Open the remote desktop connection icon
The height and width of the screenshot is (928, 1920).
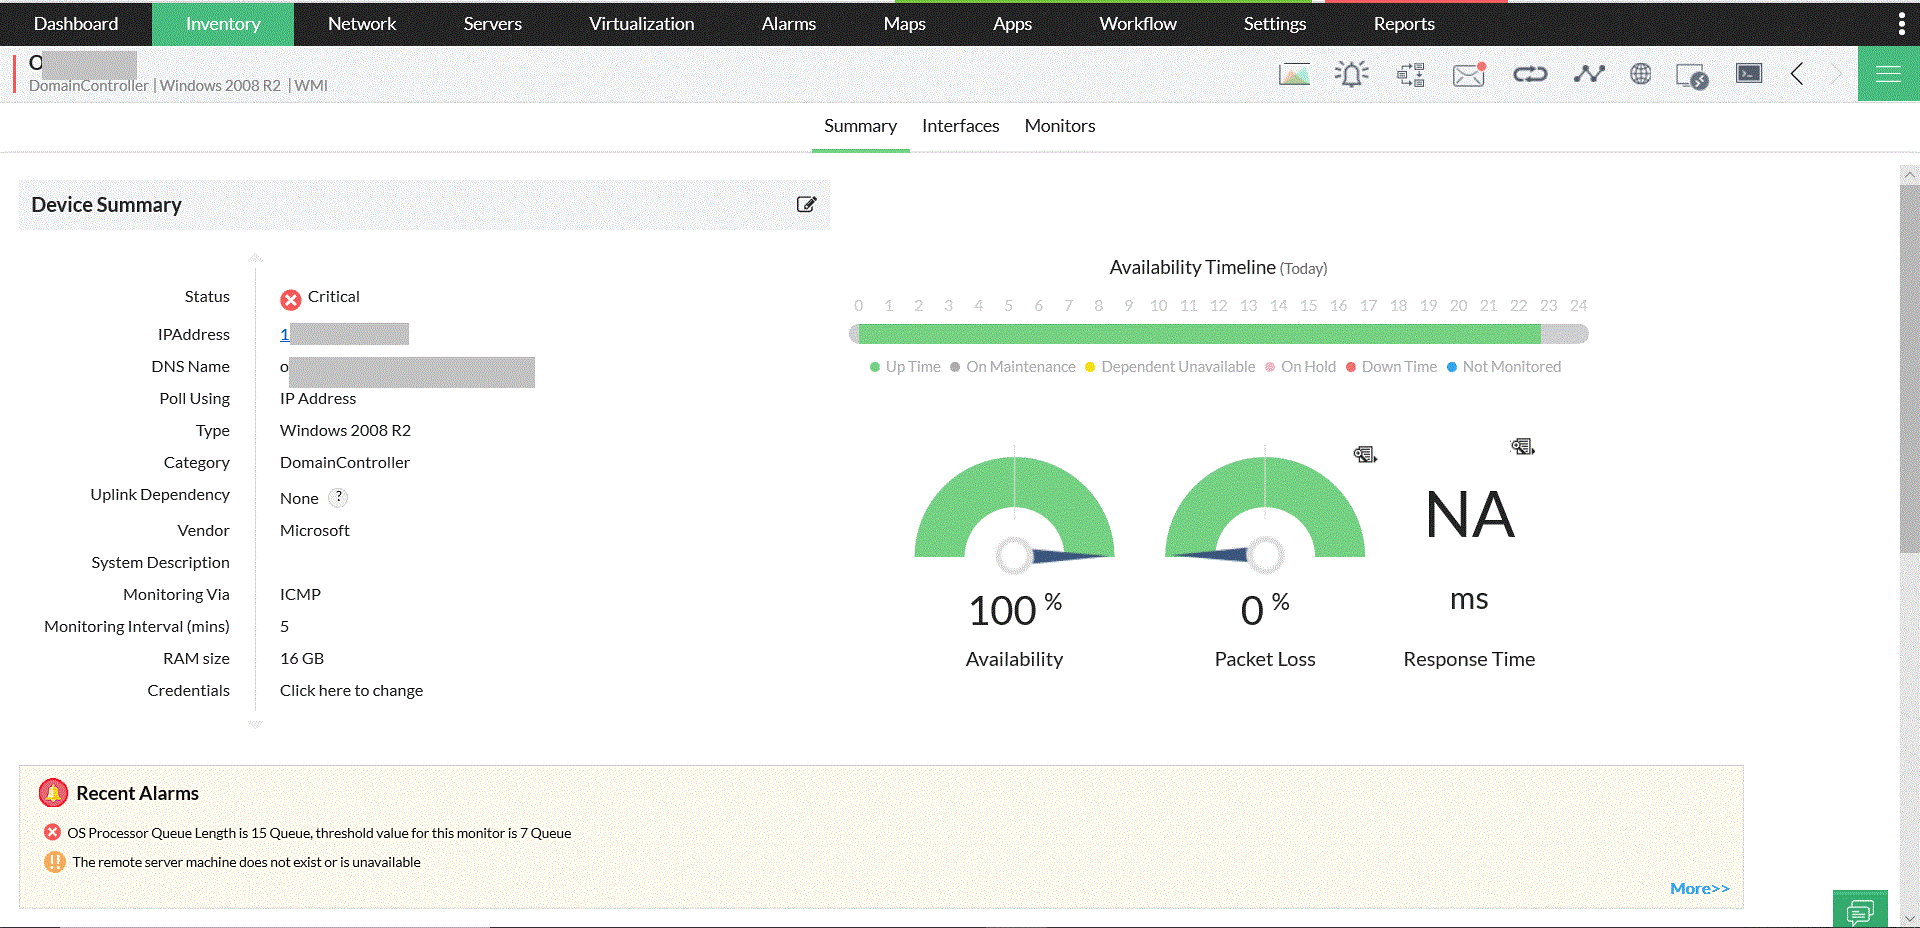tap(1692, 73)
